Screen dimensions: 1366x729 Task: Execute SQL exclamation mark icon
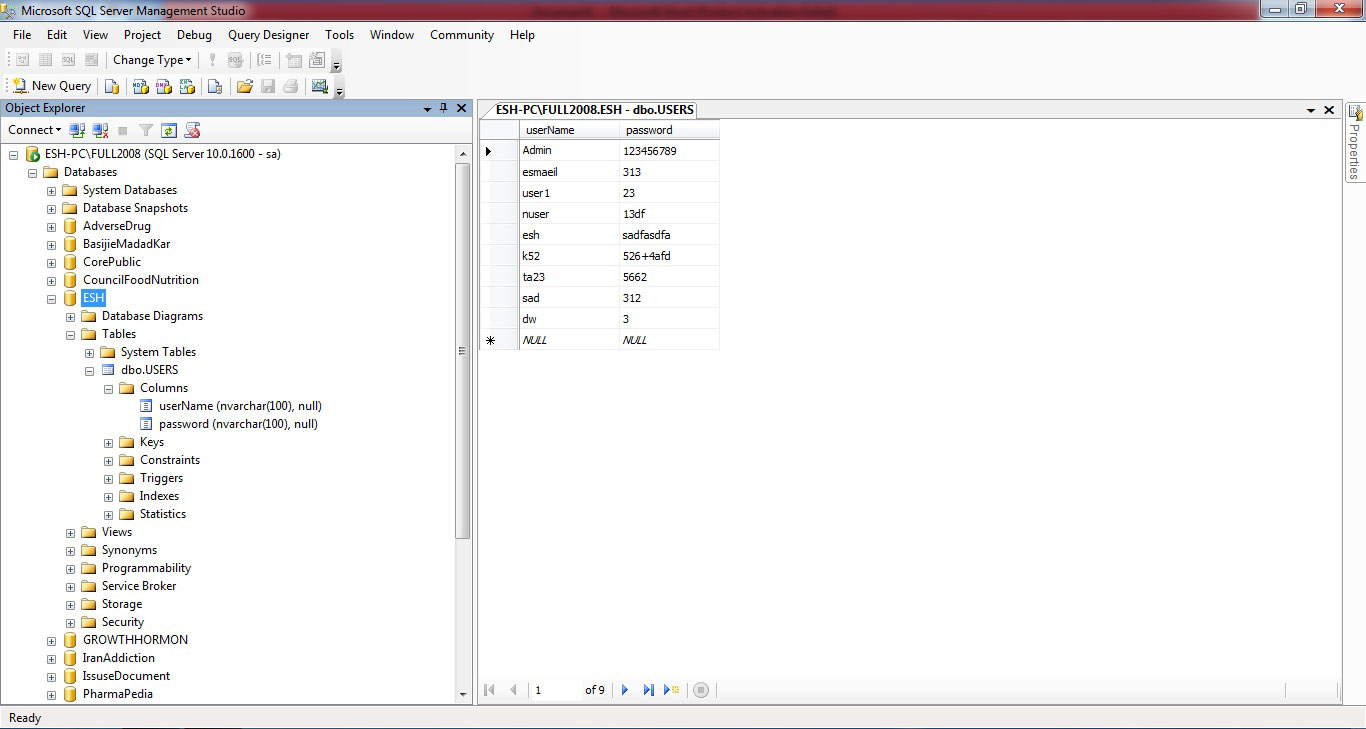[x=212, y=60]
